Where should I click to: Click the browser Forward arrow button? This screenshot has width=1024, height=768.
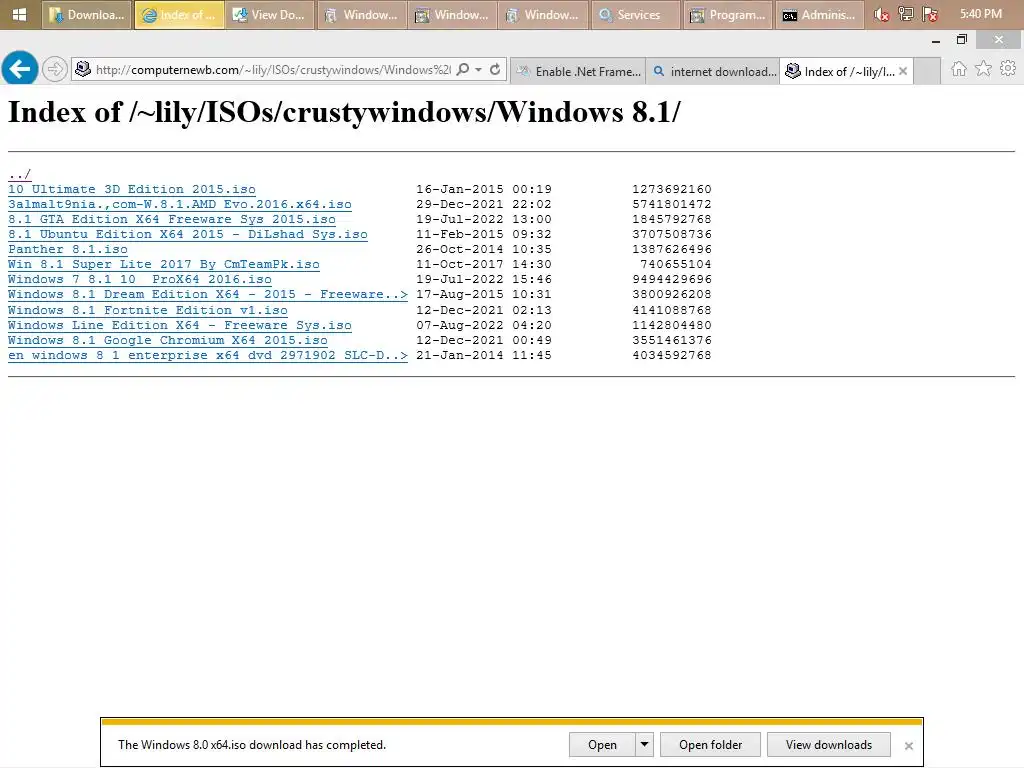(x=55, y=69)
